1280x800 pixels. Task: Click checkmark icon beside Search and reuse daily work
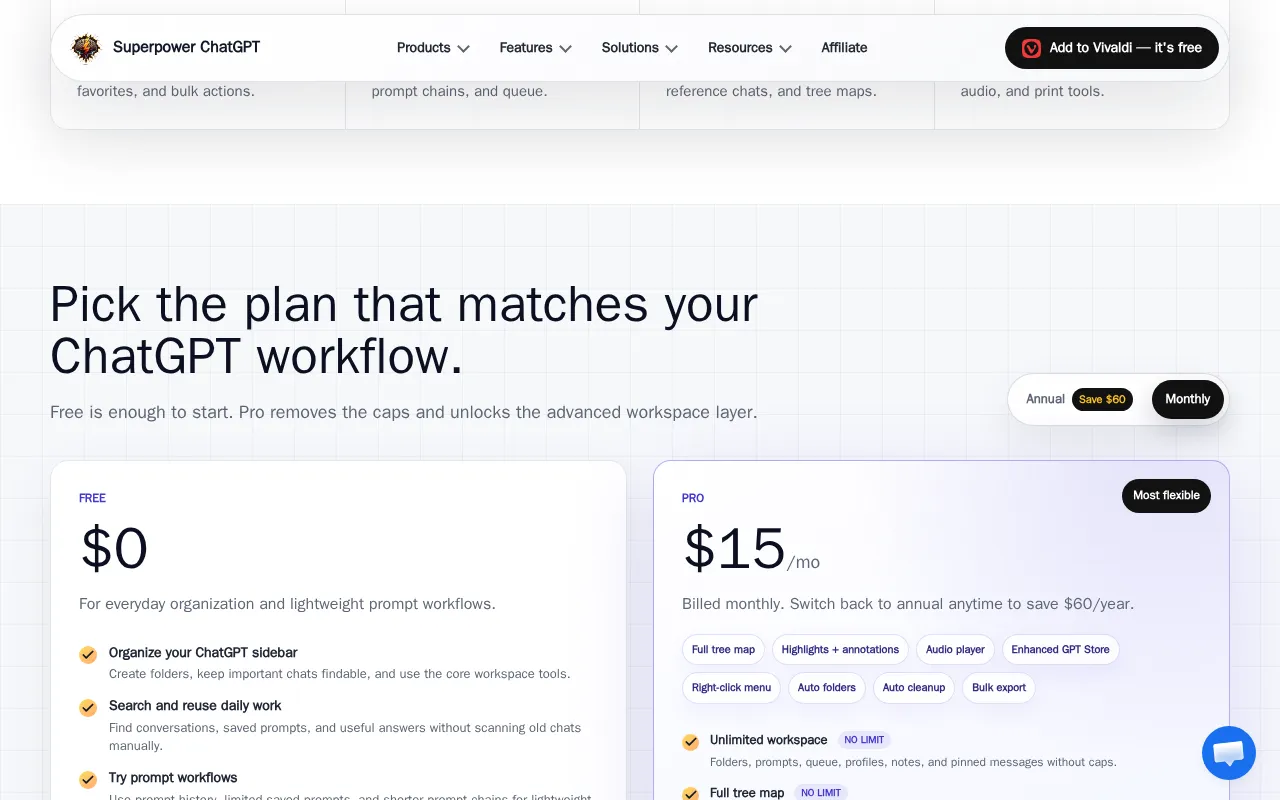tap(88, 708)
